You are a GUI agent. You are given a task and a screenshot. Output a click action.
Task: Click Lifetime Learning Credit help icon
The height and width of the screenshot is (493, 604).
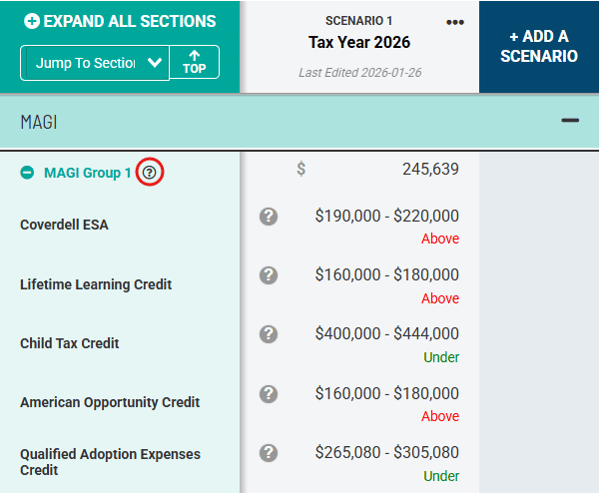pos(268,275)
